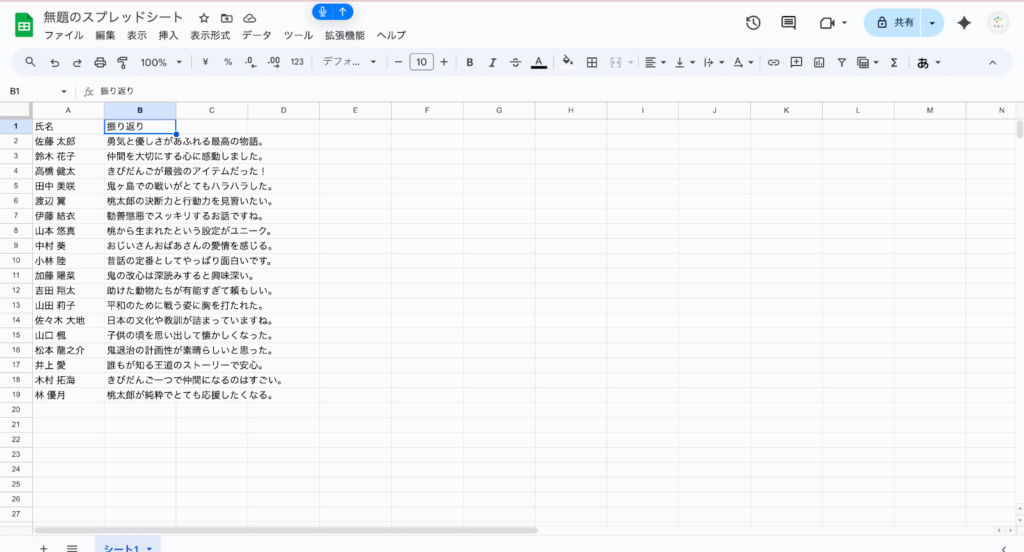Open the fill color picker
1024x552 pixels.
(567, 62)
